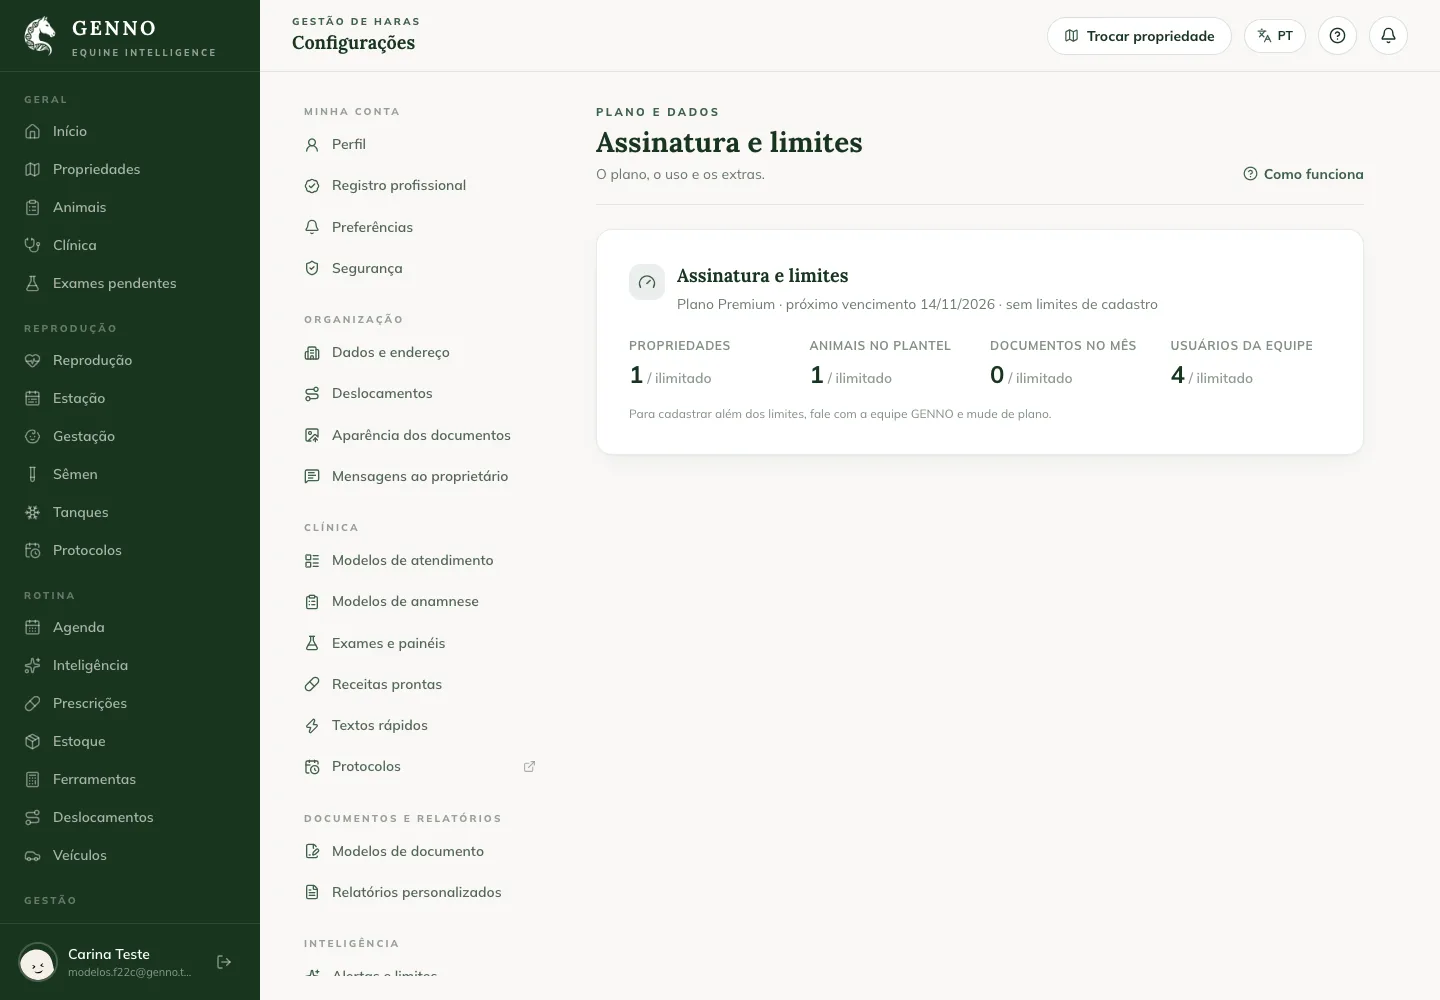Open Deslocamentos in main sidebar

click(130, 817)
